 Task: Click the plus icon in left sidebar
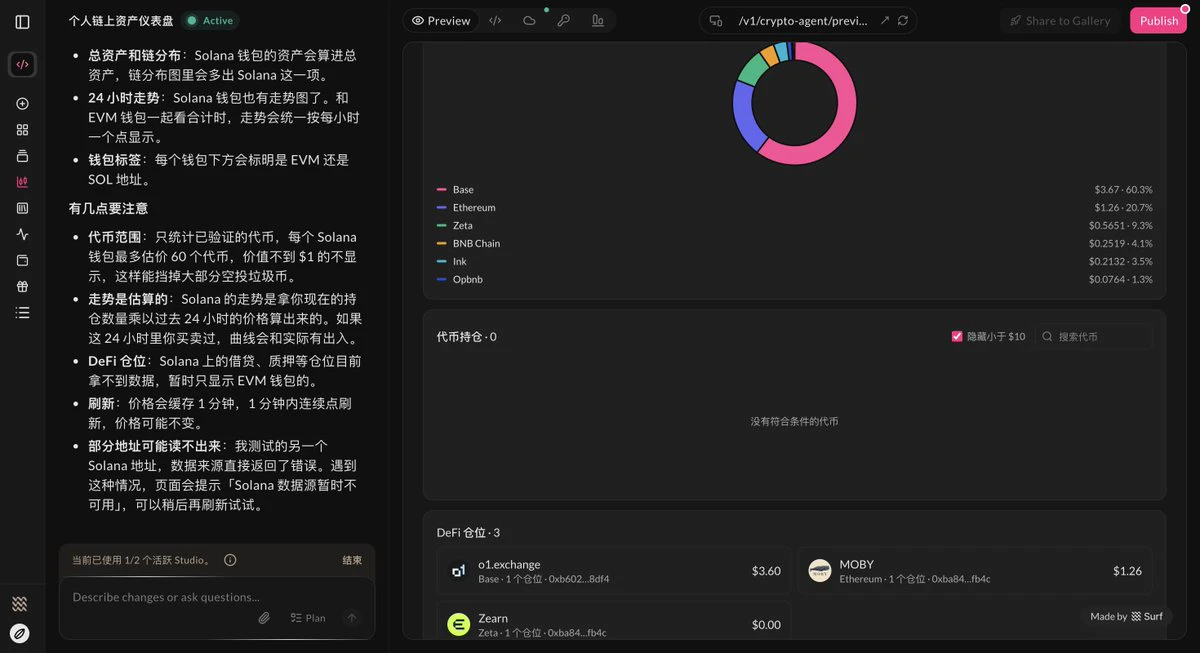22,103
